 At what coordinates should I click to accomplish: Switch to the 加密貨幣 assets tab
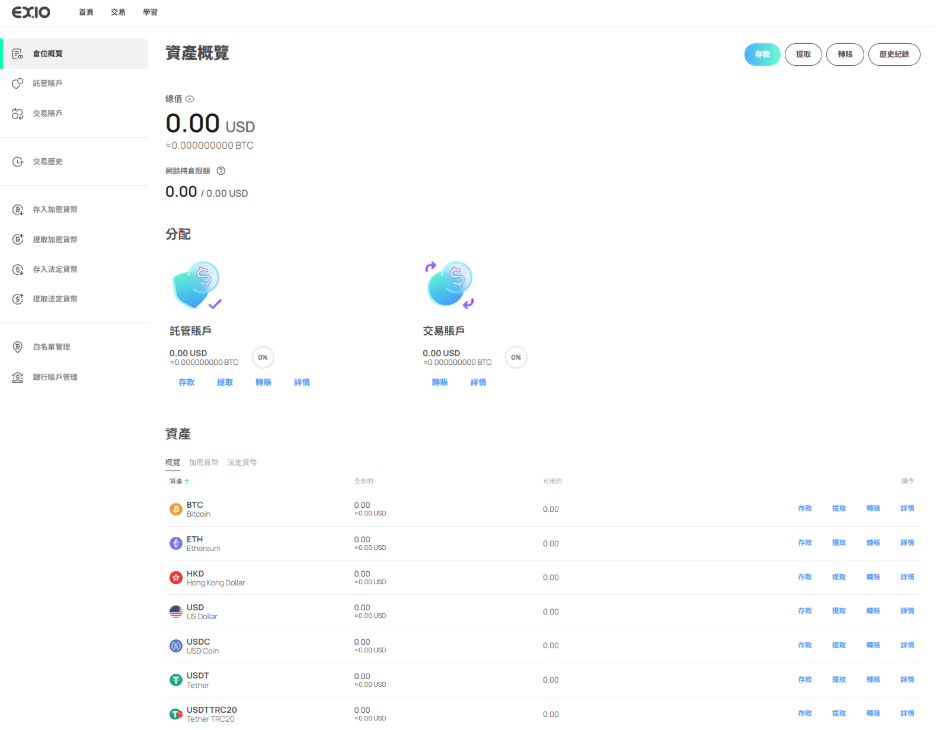point(203,463)
